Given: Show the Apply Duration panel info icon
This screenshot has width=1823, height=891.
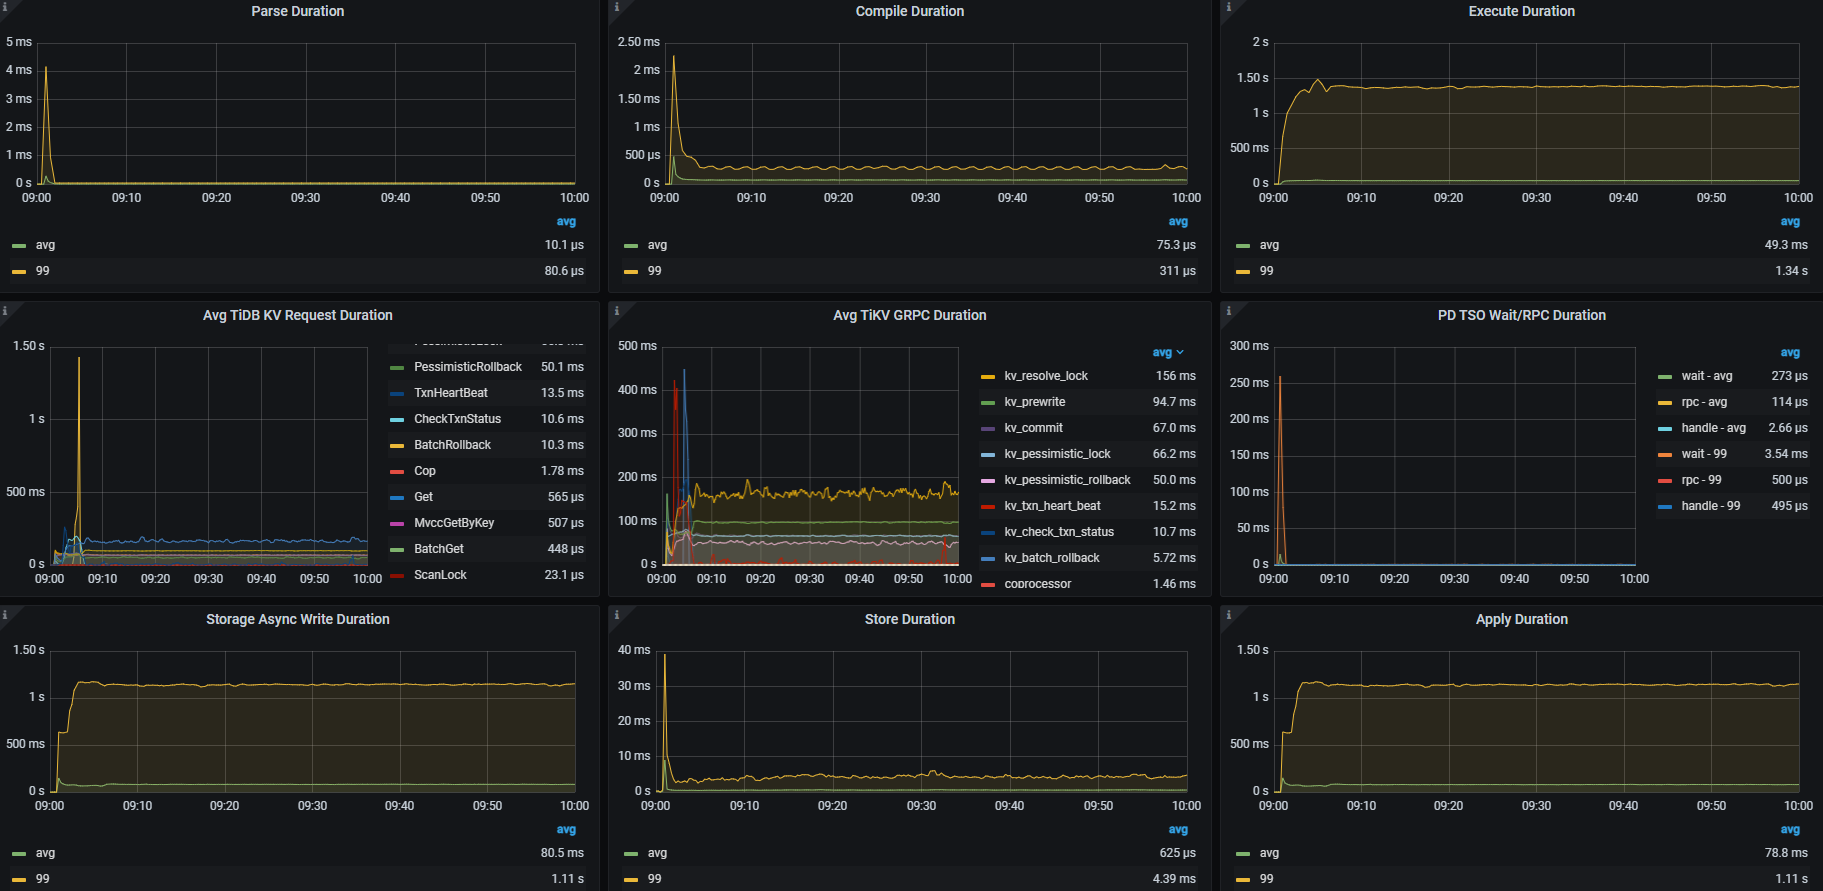Looking at the screenshot, I should (1228, 615).
